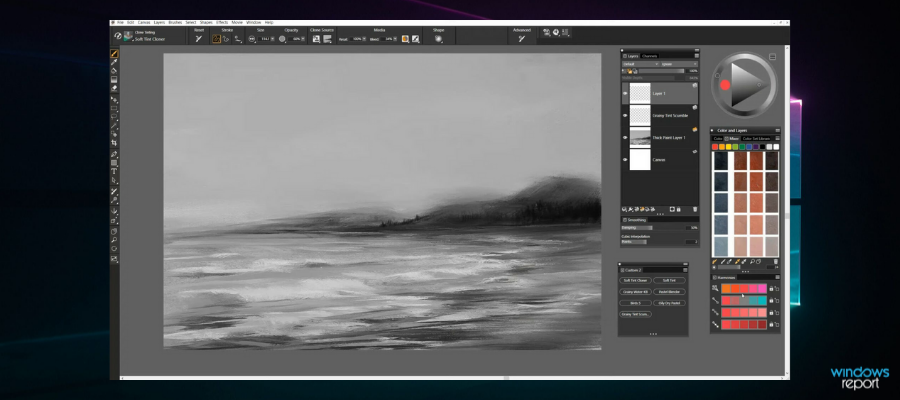Open the Ignore composite depth dropdown
Viewport: 900px width, 400px height.
point(679,64)
